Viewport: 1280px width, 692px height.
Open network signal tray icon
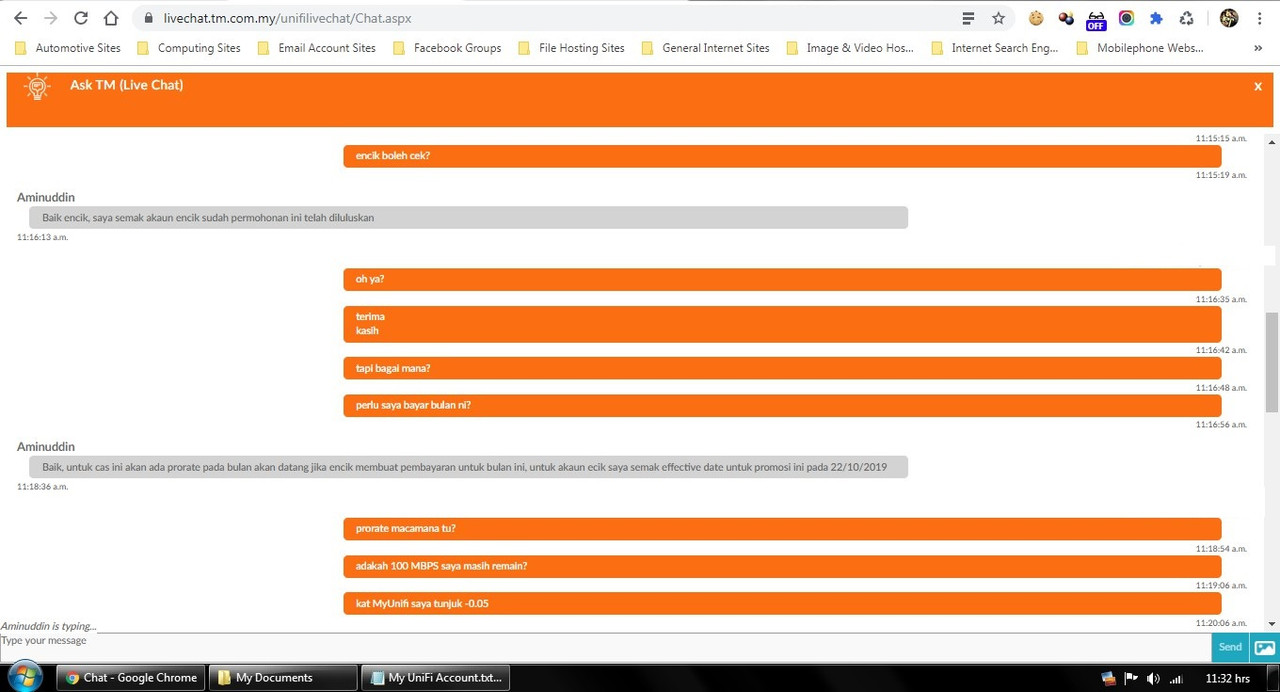pos(1177,678)
